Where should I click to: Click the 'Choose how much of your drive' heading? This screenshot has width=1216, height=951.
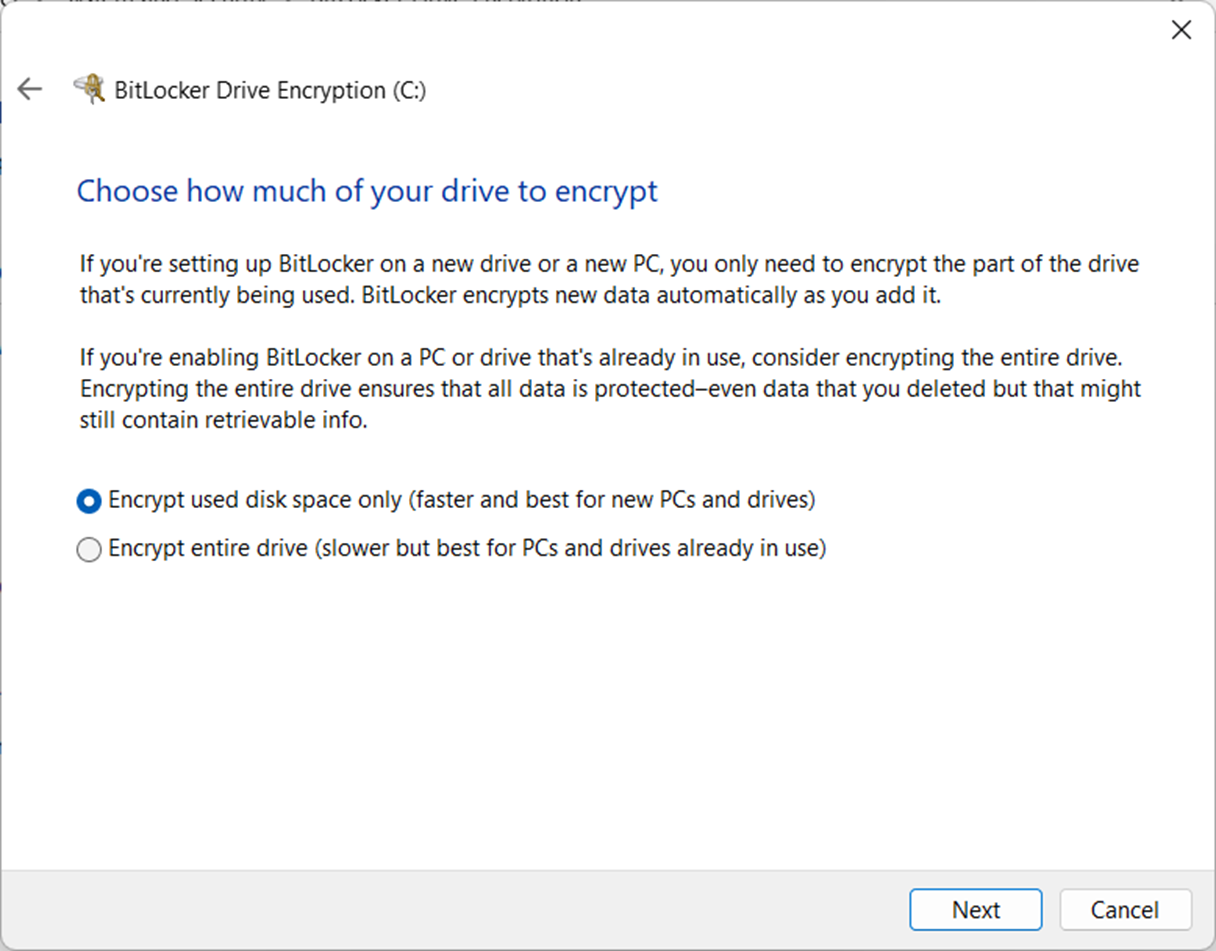(367, 191)
